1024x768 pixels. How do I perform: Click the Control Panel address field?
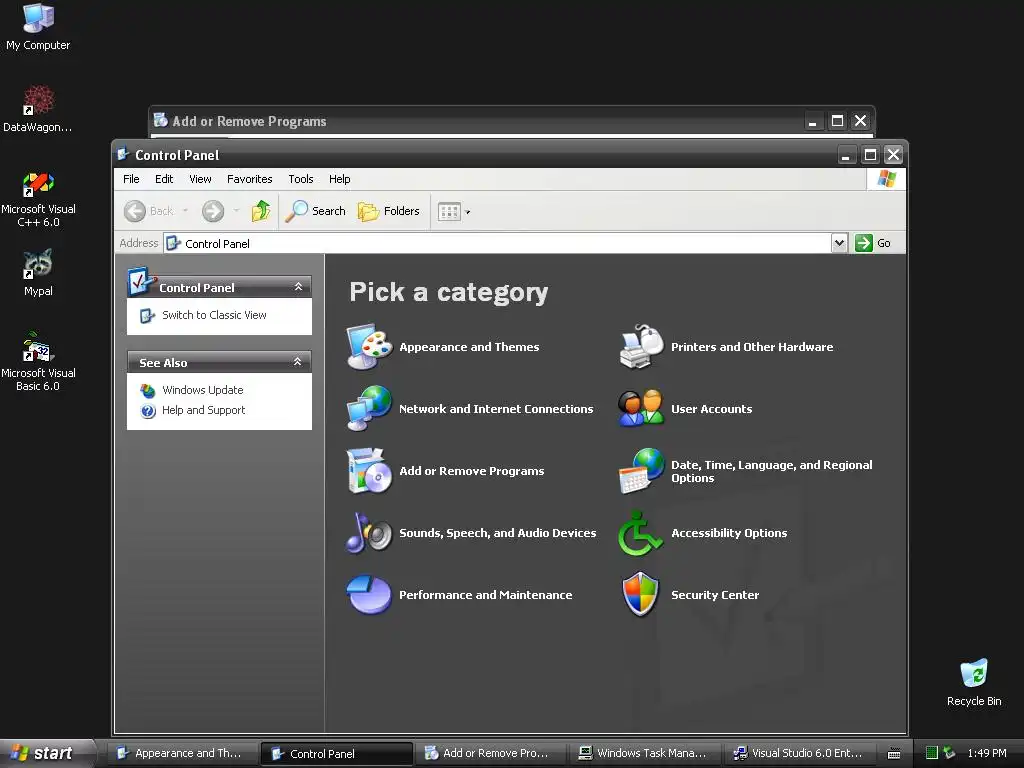click(x=497, y=243)
